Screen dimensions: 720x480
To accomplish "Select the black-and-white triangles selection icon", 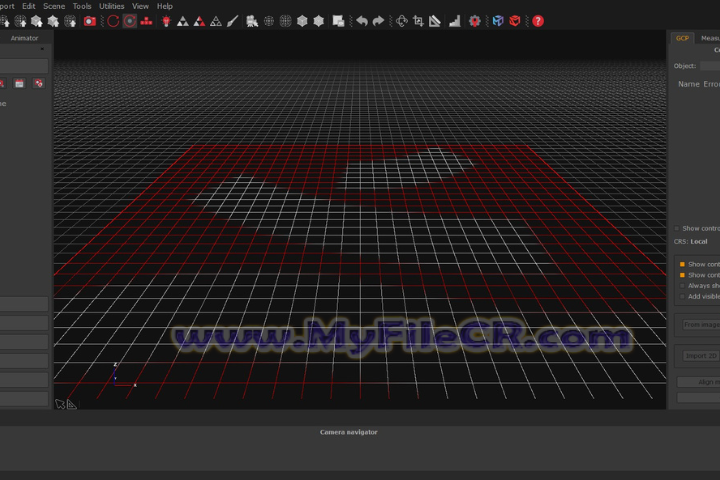I will [x=183, y=21].
